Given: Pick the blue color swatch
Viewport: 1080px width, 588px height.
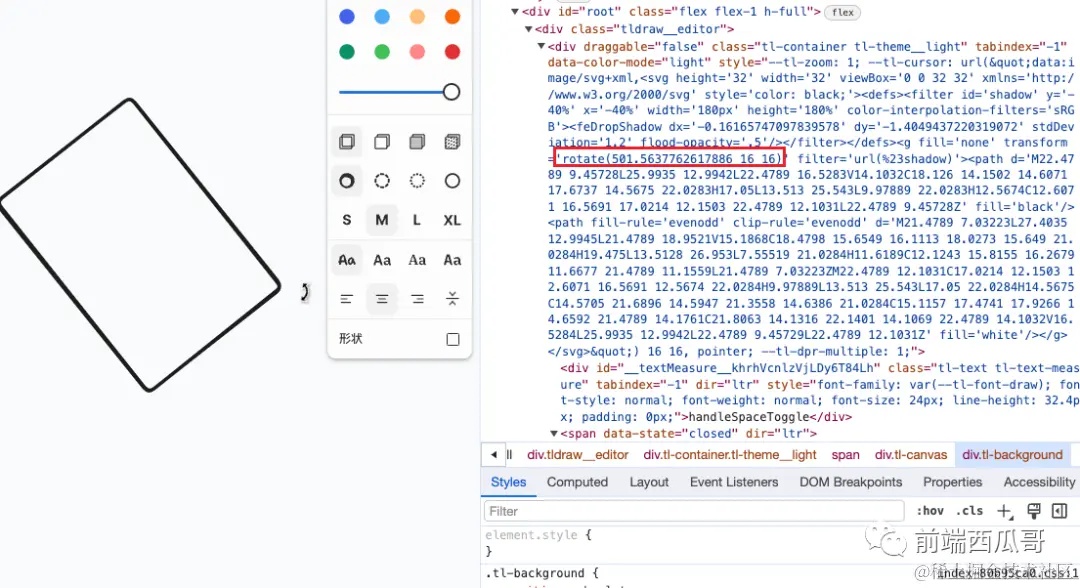Looking at the screenshot, I should click(347, 17).
